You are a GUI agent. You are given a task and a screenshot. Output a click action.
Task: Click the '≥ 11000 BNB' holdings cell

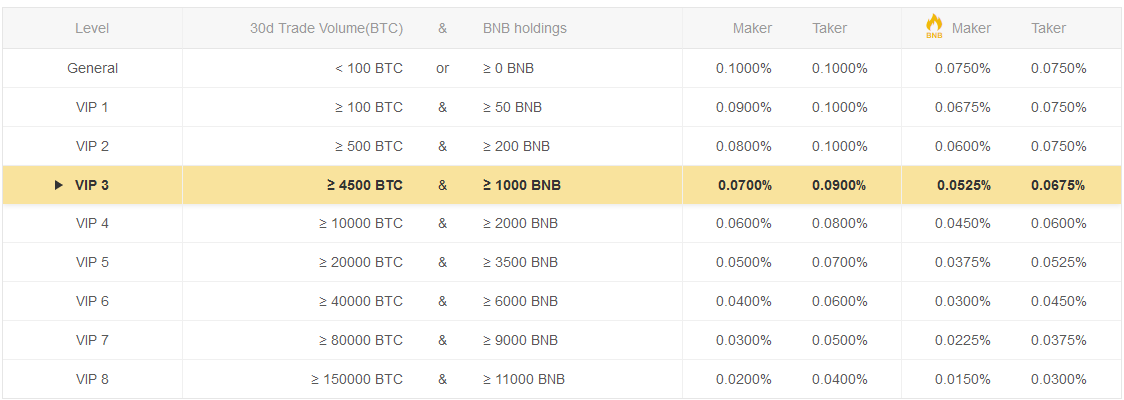coord(524,378)
